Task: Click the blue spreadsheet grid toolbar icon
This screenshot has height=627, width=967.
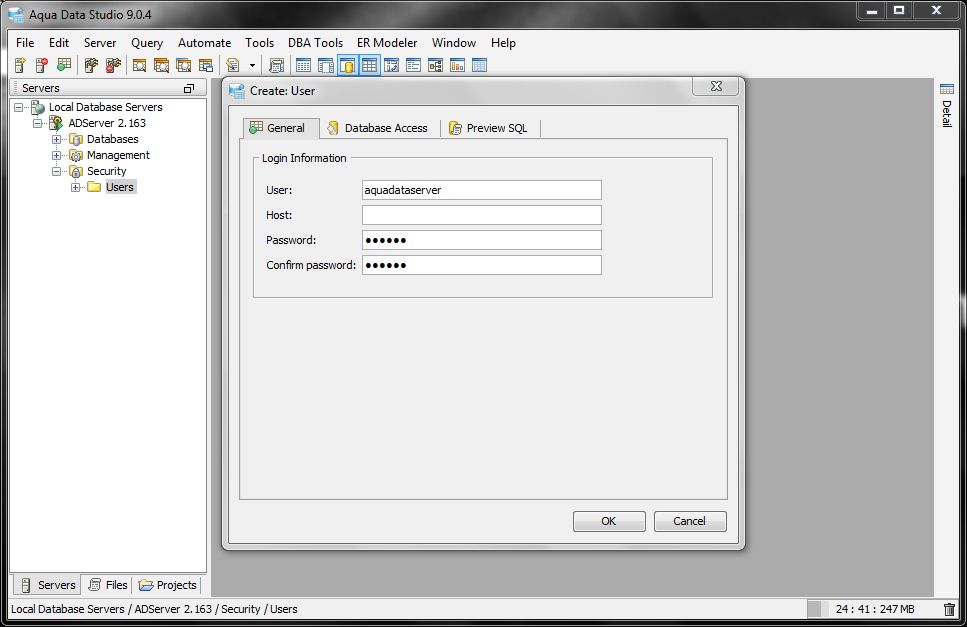Action: (480, 65)
